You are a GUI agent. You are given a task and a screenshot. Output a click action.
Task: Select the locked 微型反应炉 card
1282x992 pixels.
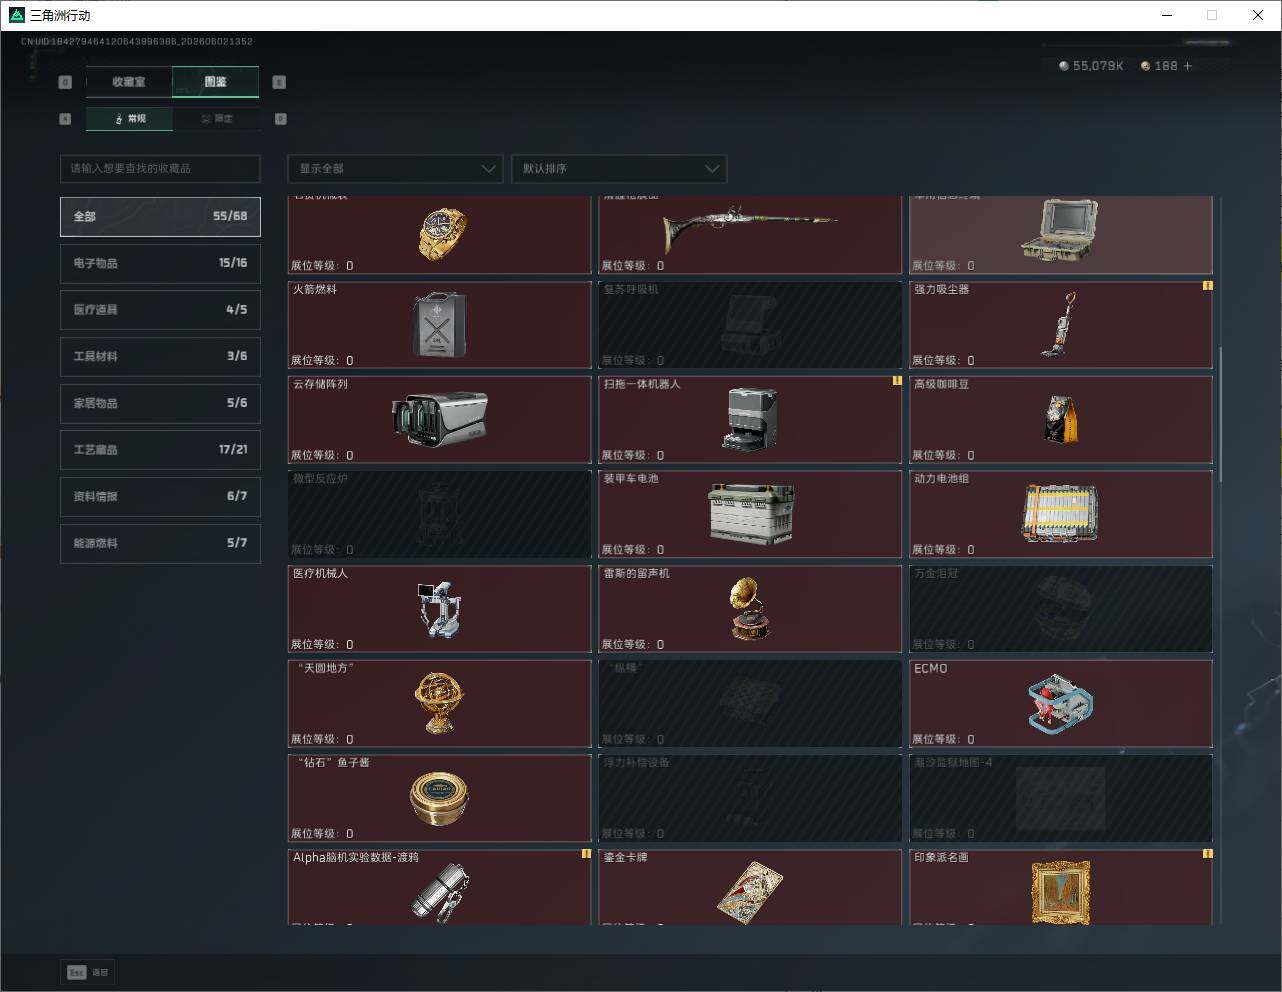click(440, 514)
